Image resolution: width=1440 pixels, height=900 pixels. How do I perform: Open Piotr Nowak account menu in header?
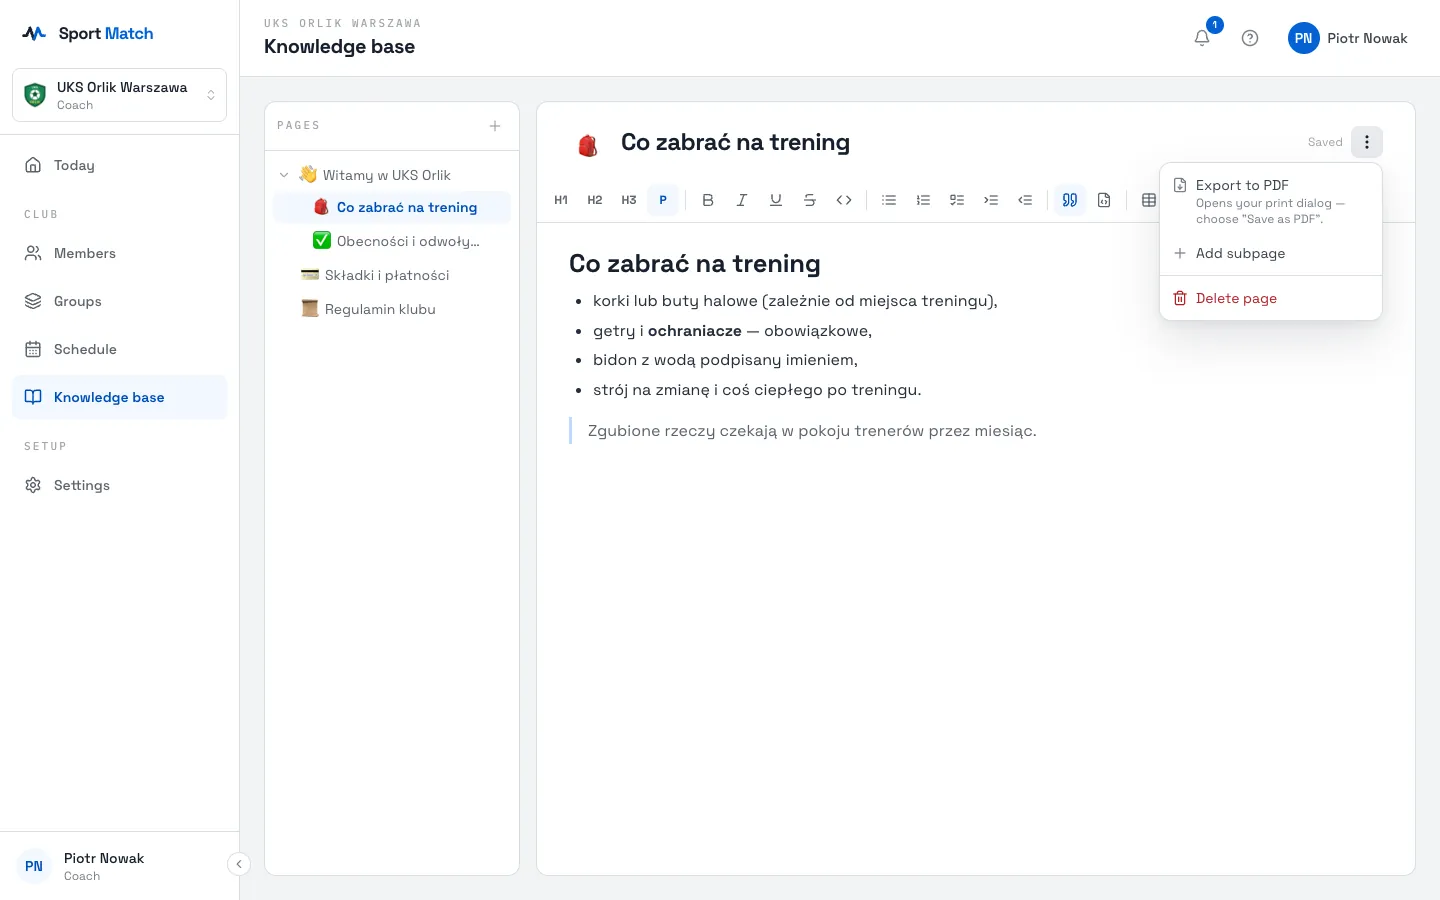point(1348,38)
